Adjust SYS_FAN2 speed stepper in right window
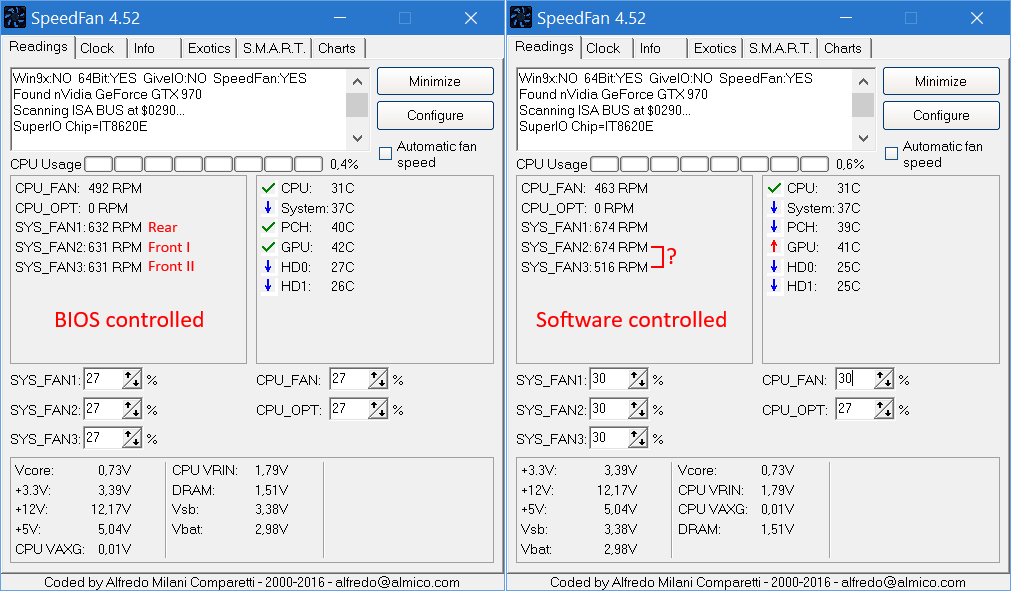This screenshot has width=1011, height=591. coord(638,409)
